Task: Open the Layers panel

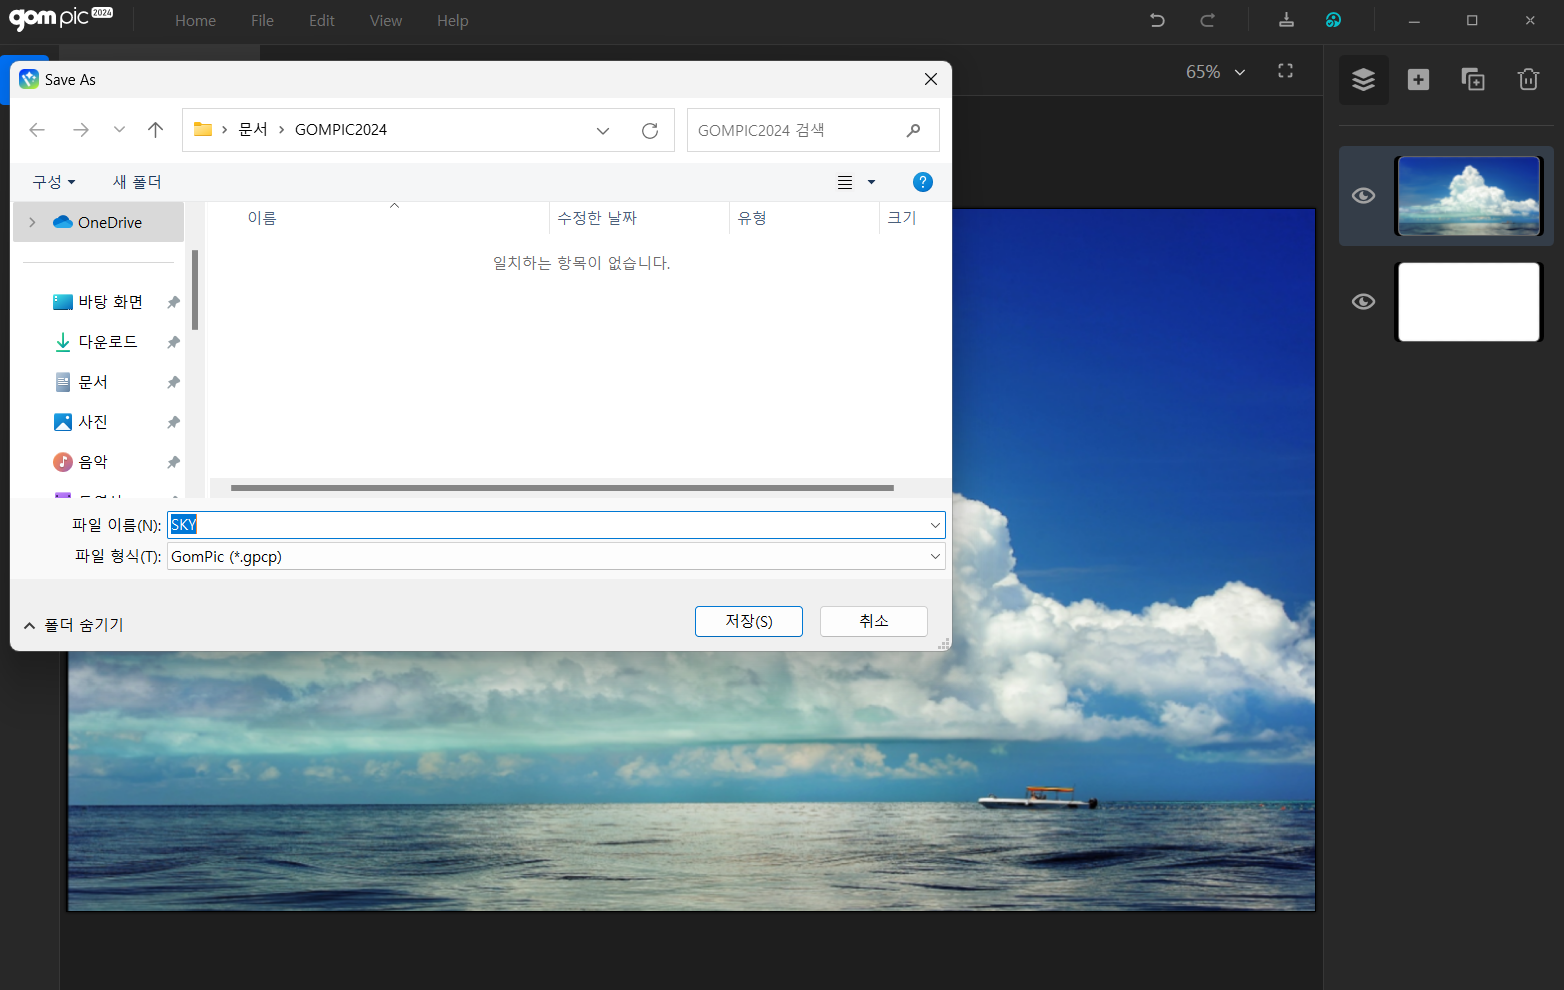Action: (1363, 79)
